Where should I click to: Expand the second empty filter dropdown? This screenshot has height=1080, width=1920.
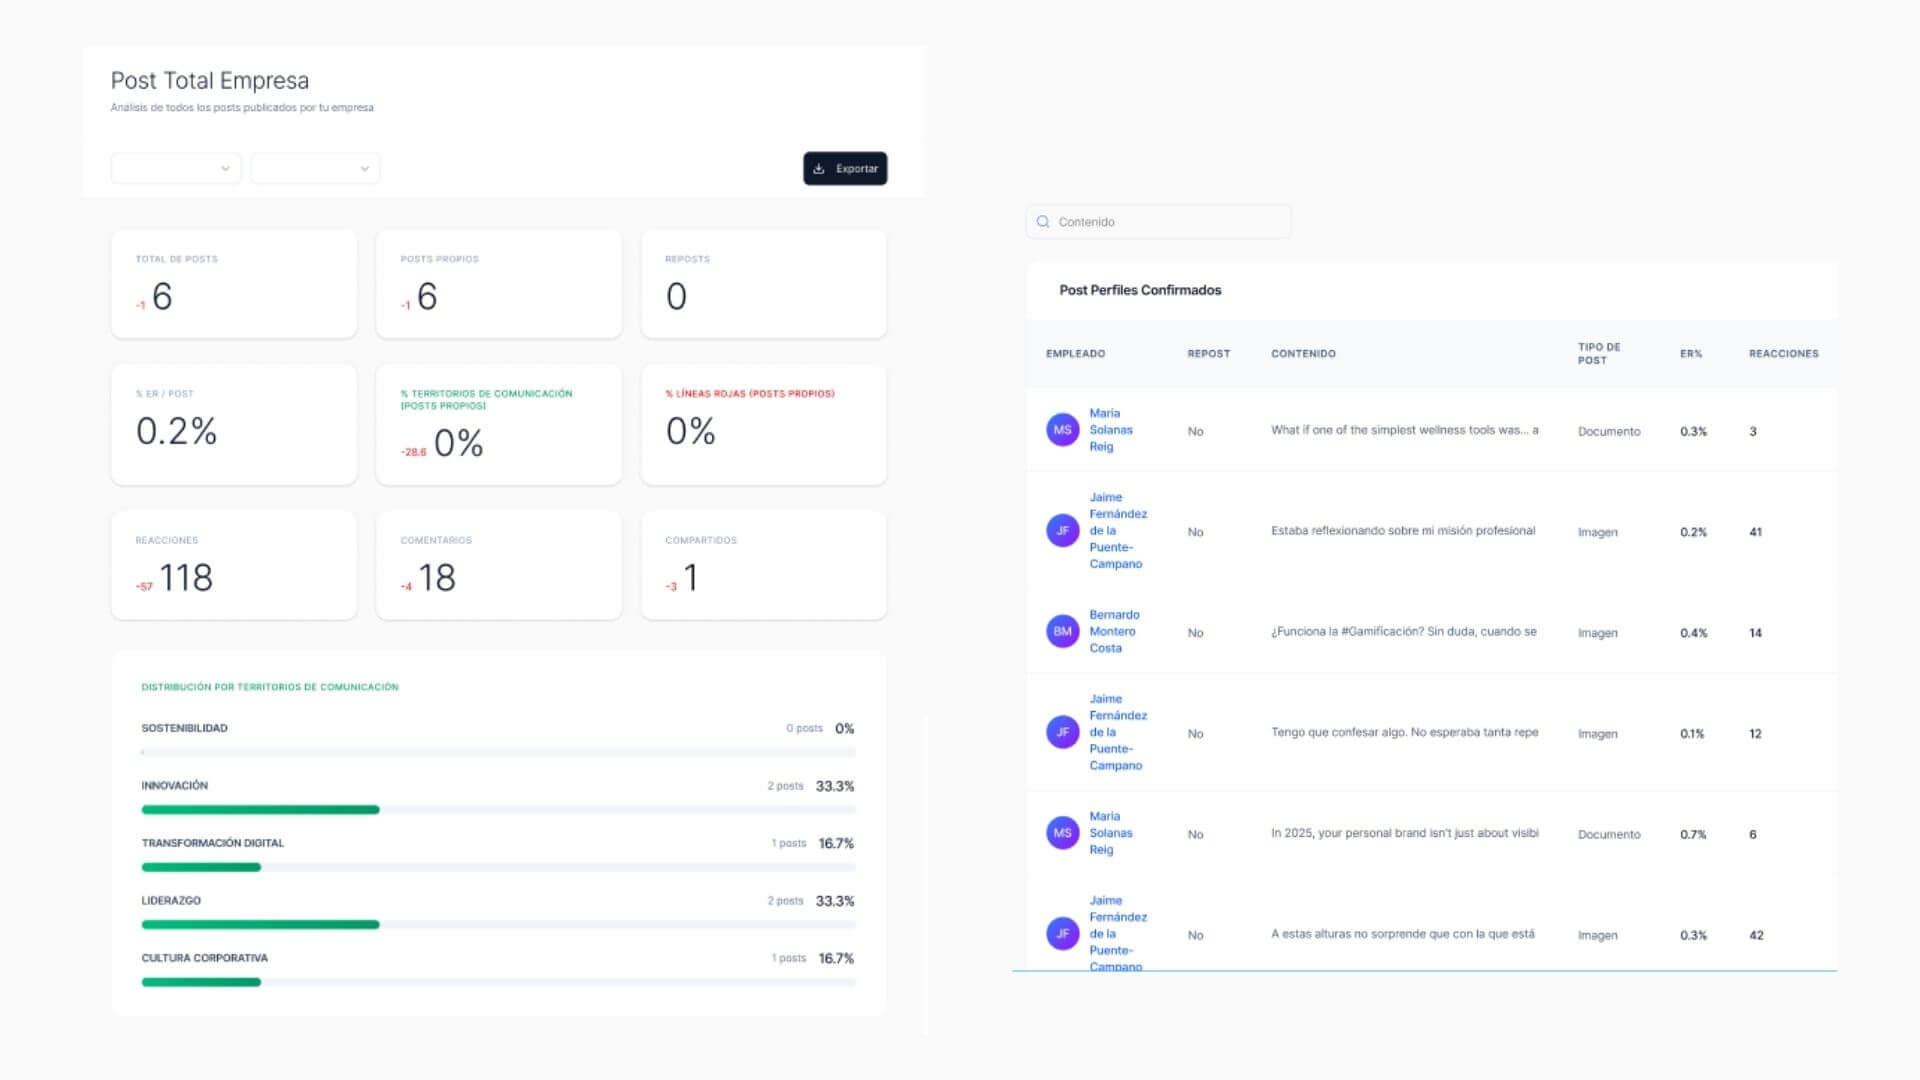click(315, 168)
